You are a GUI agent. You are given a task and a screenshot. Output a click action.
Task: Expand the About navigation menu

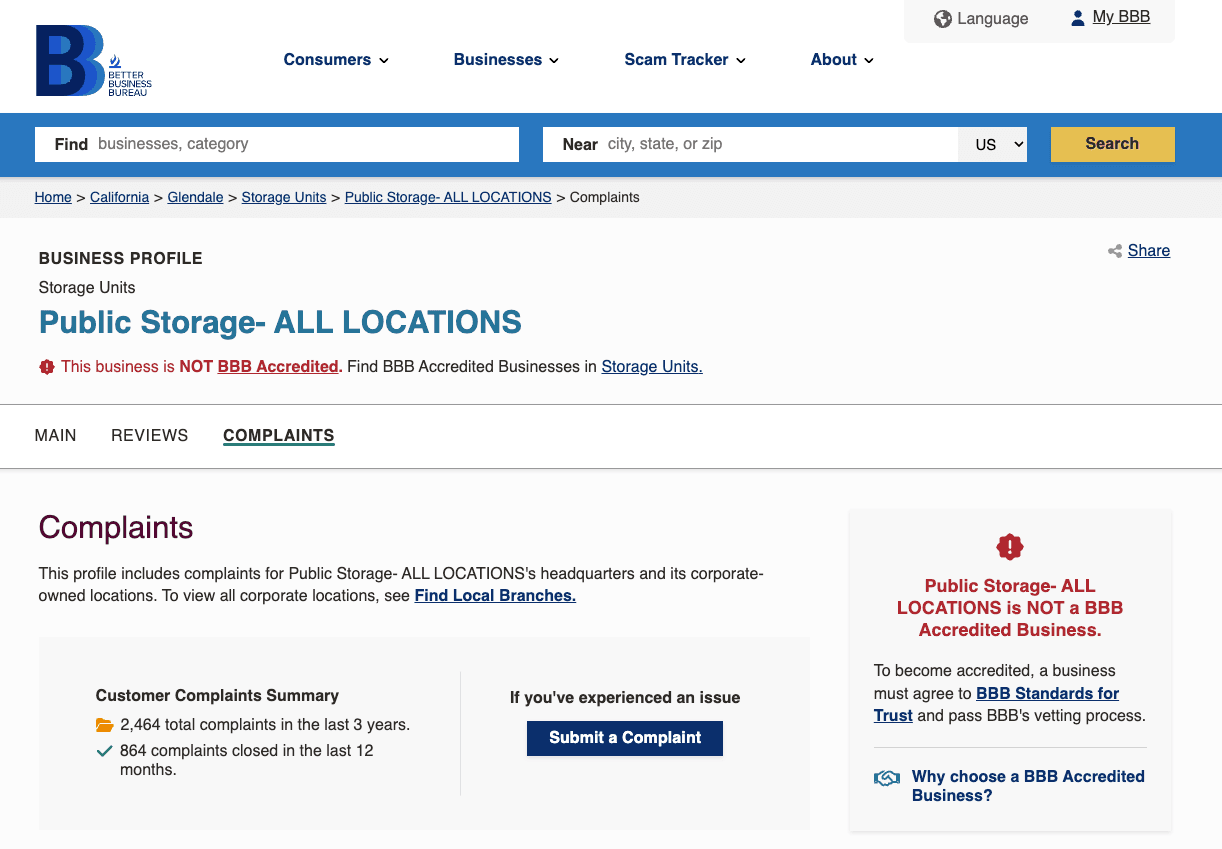tap(842, 60)
